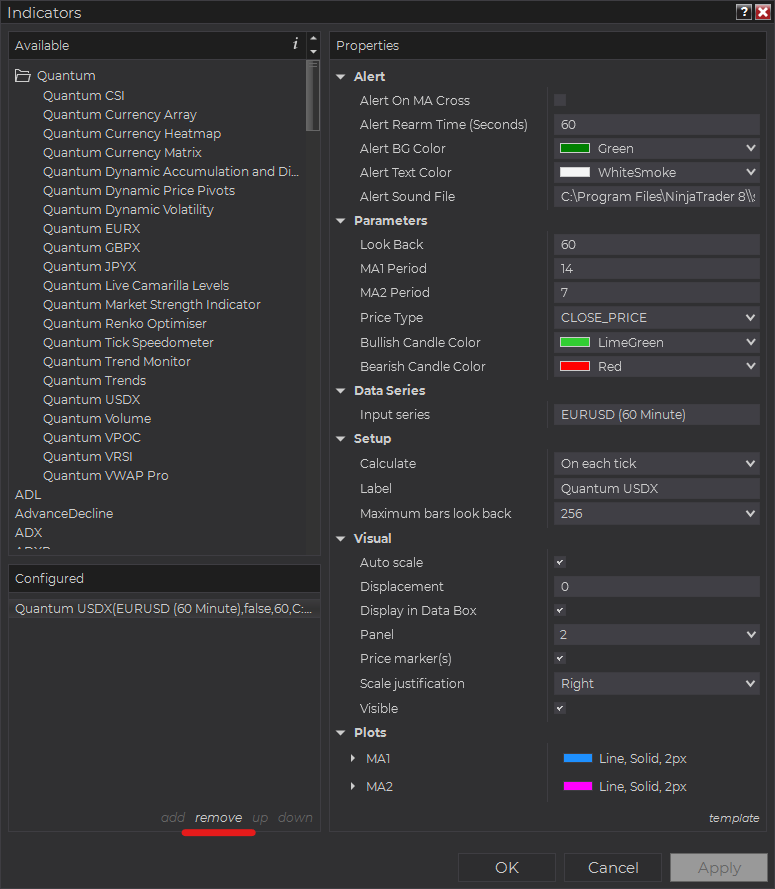Click the Look Back input field
The width and height of the screenshot is (775, 889).
pos(657,244)
